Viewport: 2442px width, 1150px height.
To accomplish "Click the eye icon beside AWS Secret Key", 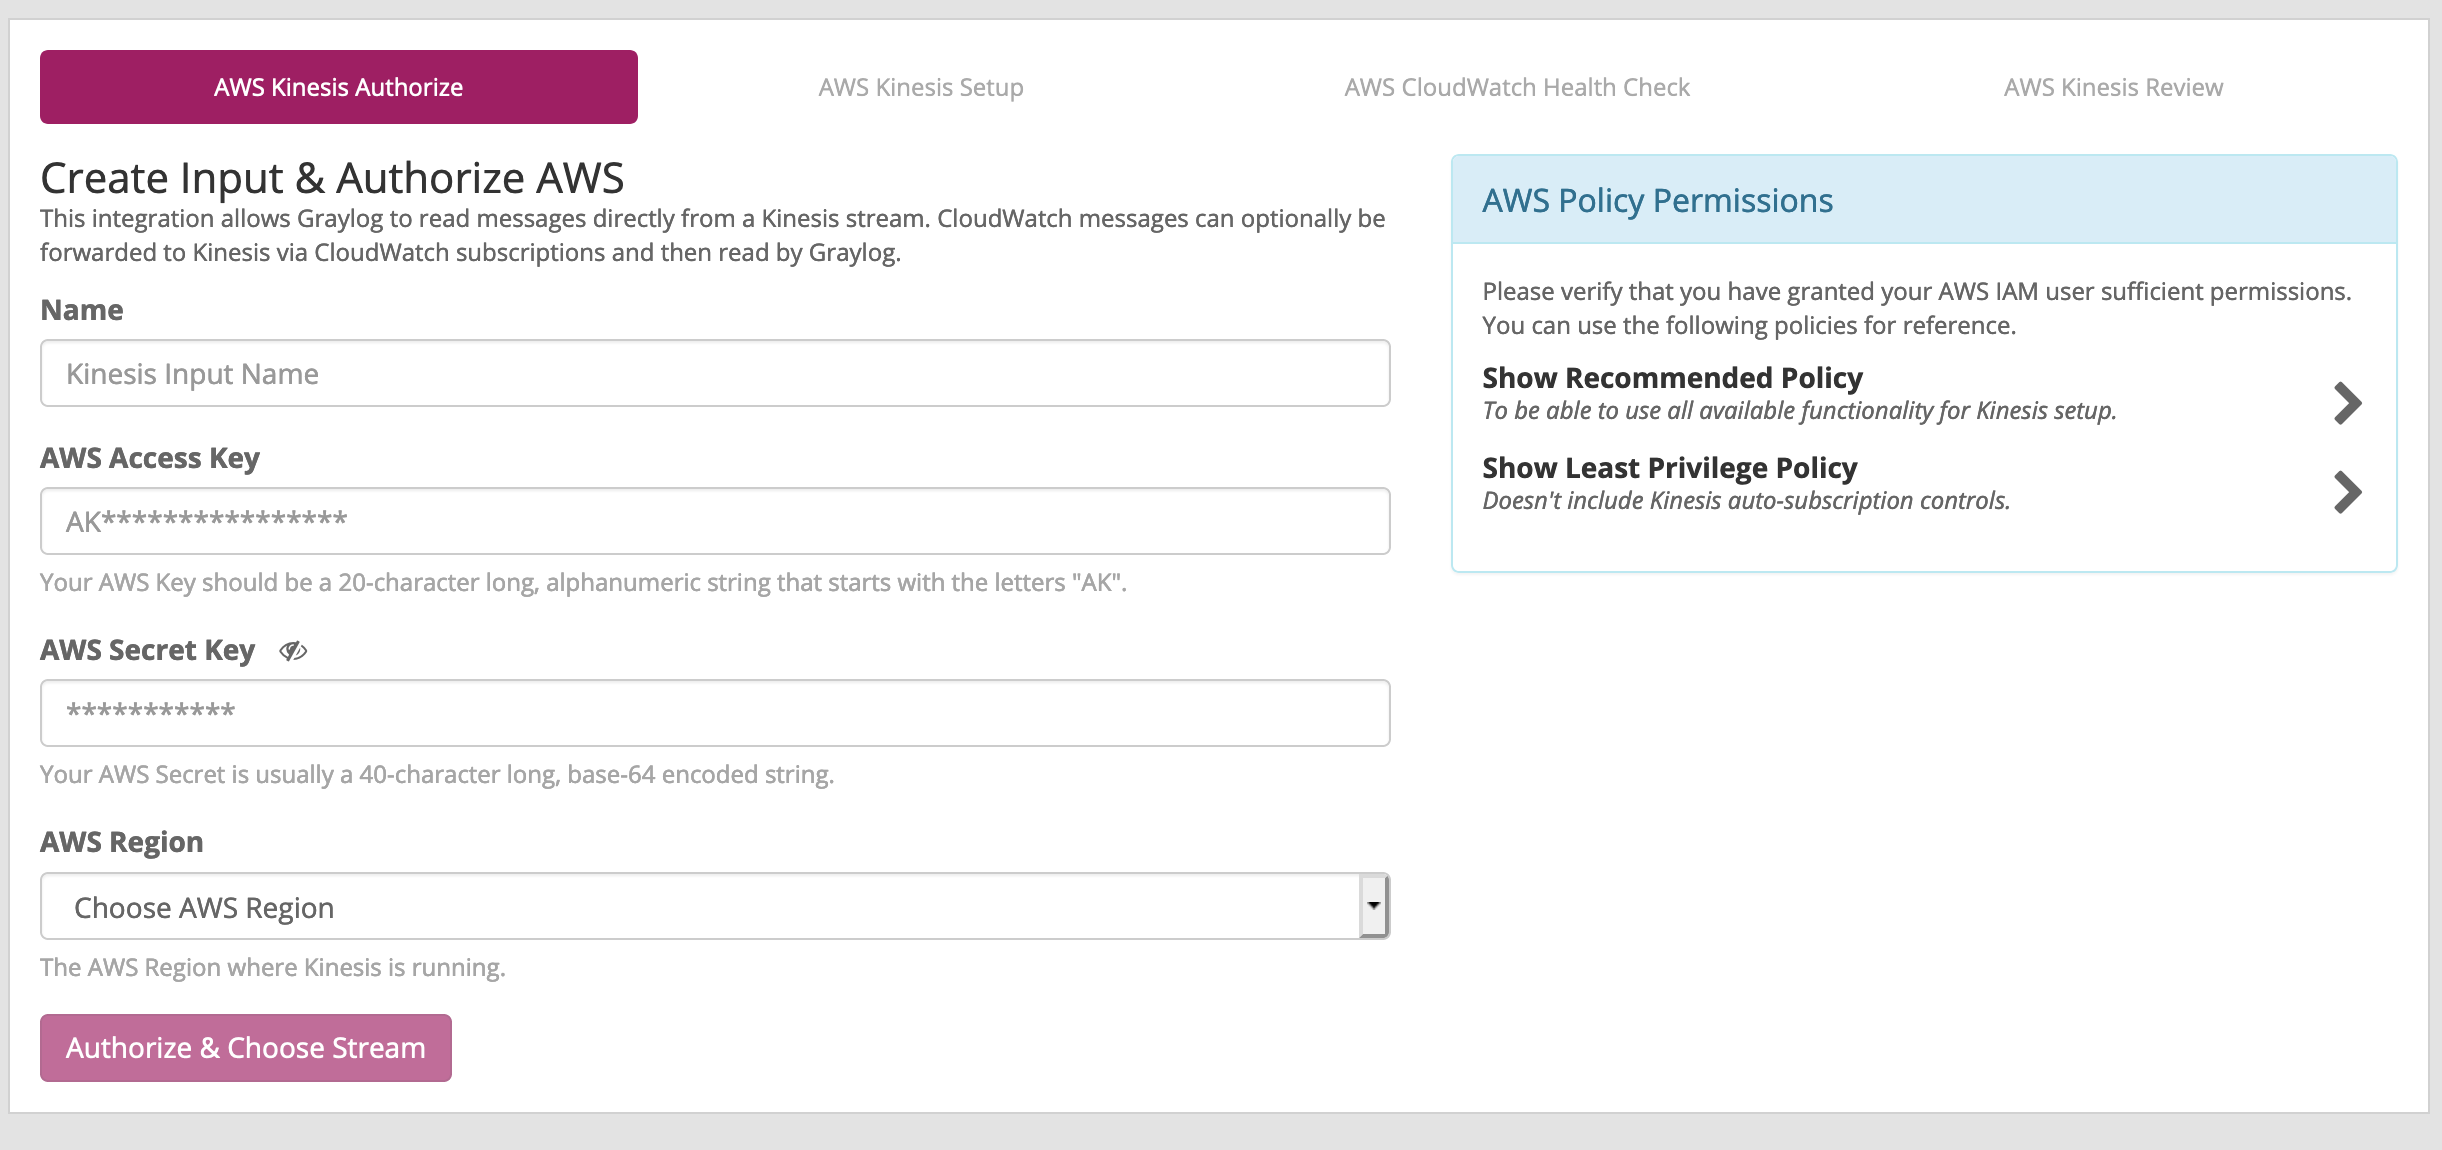I will pos(293,652).
